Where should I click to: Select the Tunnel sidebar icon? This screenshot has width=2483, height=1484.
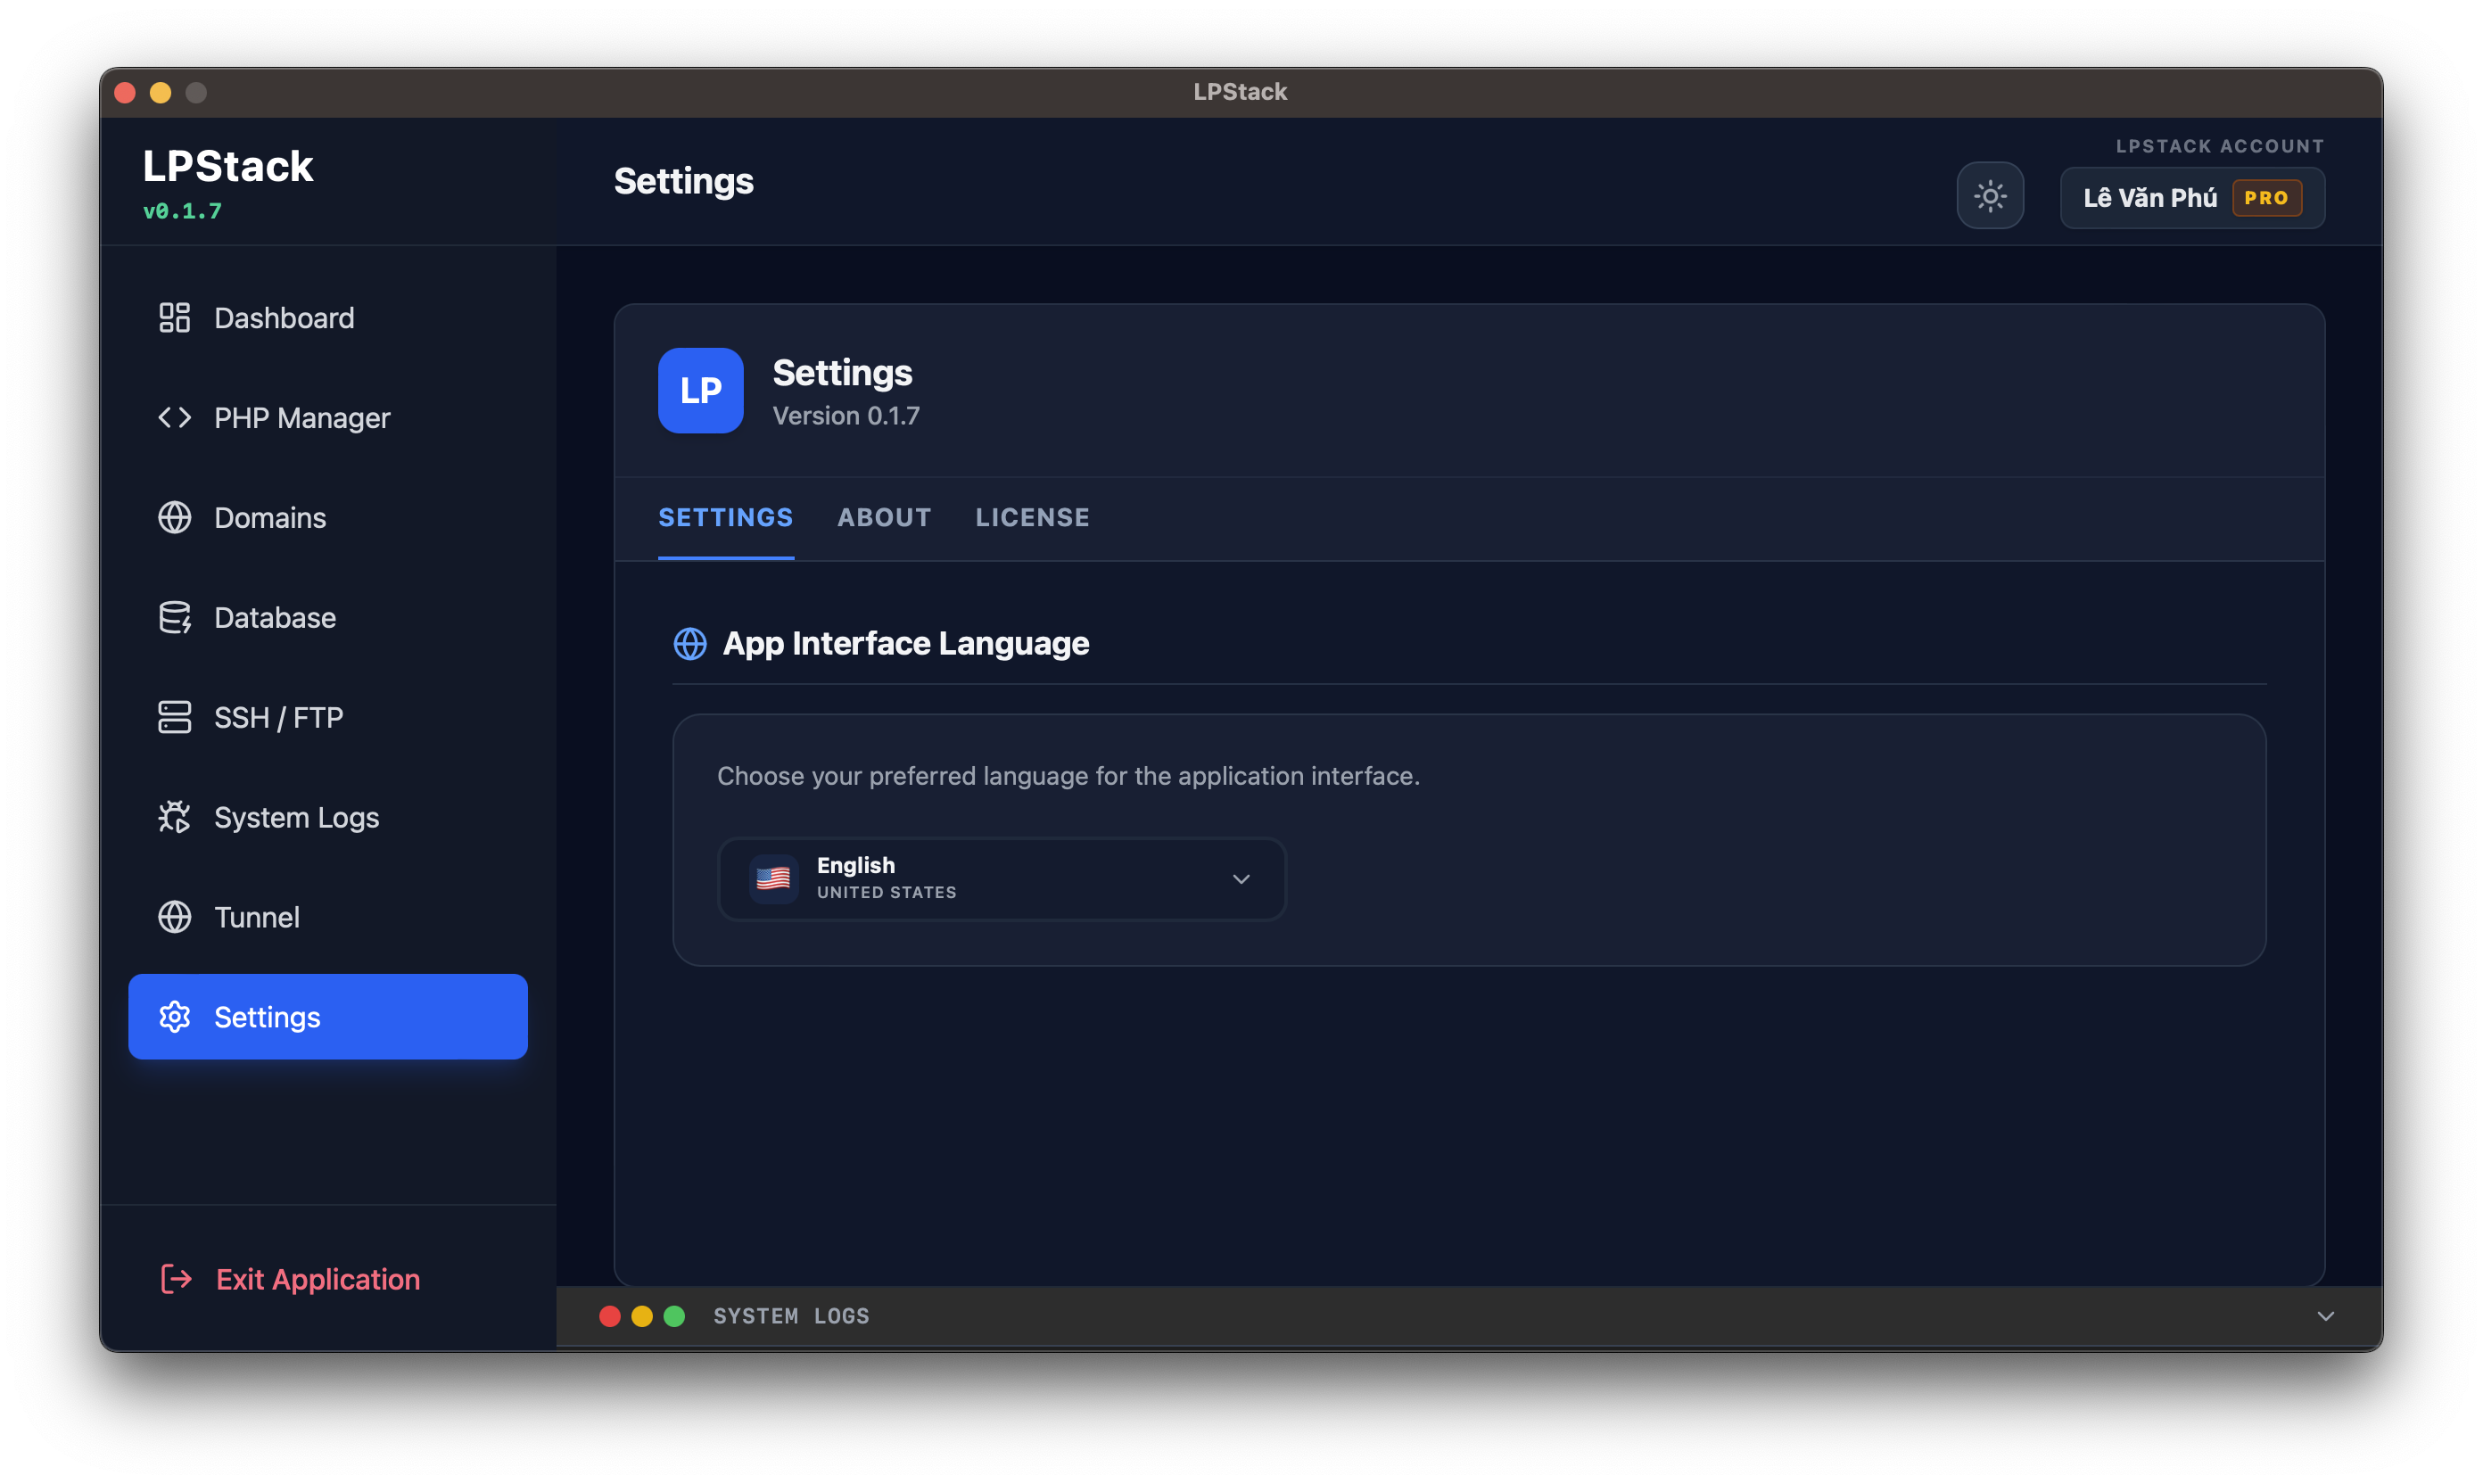point(174,917)
